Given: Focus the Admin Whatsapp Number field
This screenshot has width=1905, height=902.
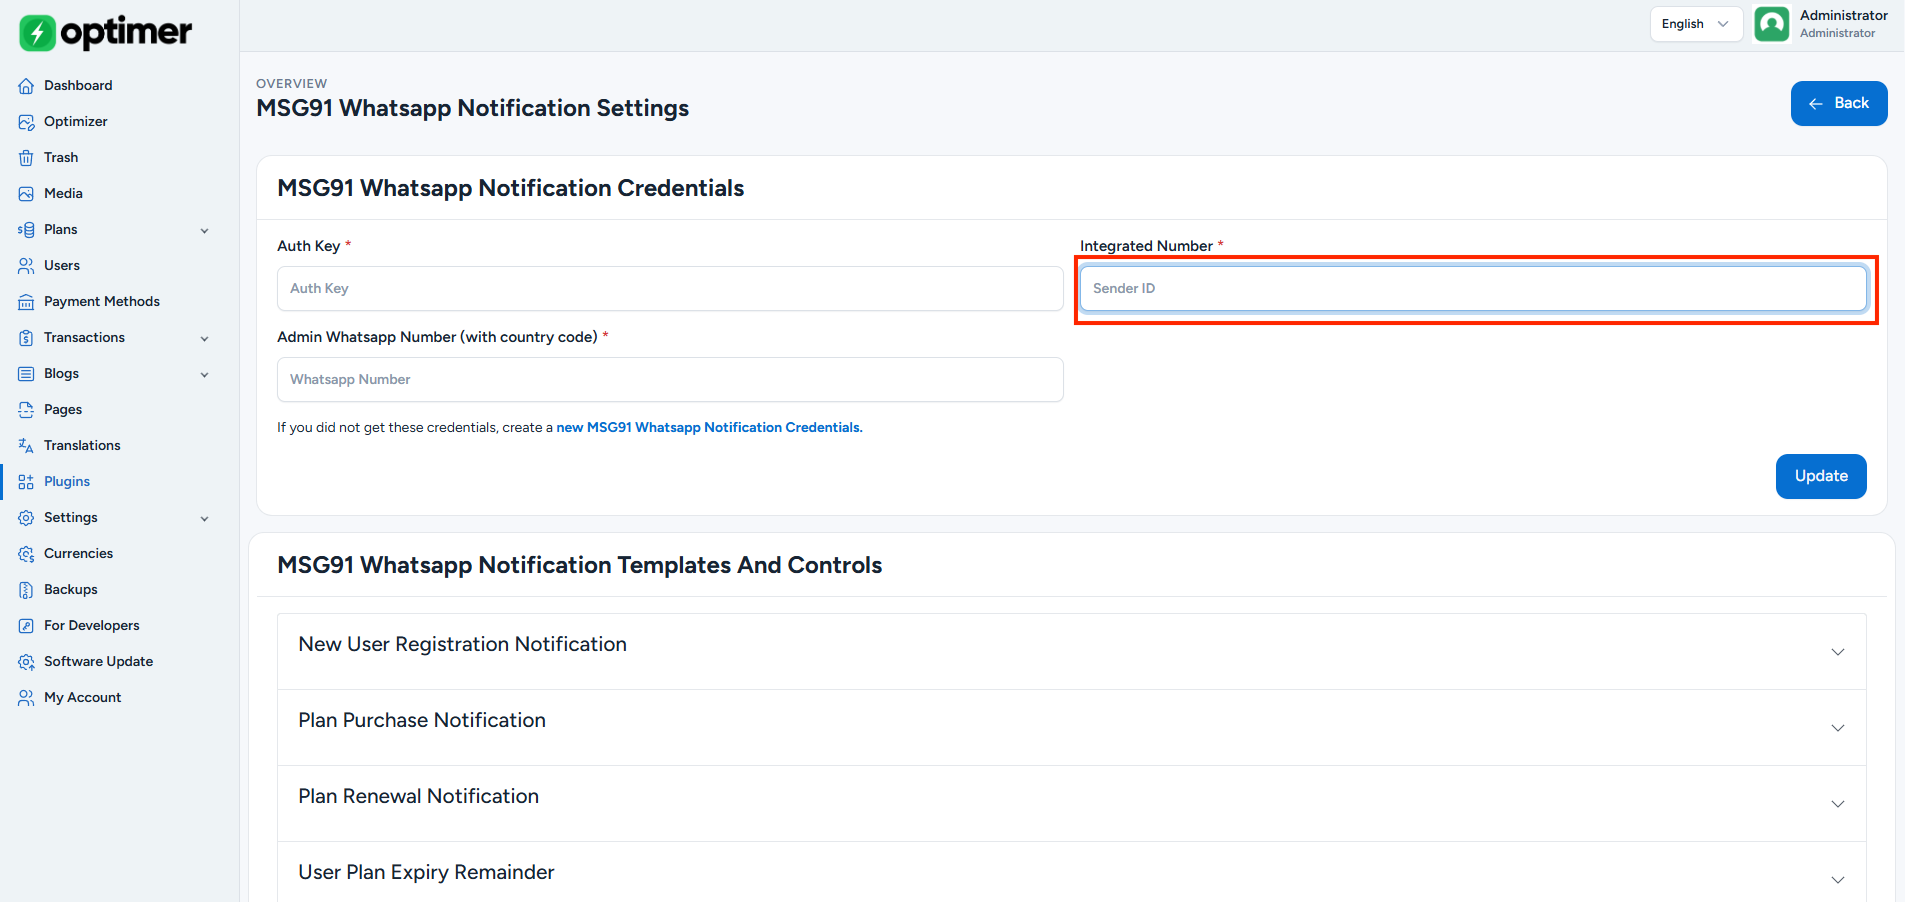Looking at the screenshot, I should point(670,380).
